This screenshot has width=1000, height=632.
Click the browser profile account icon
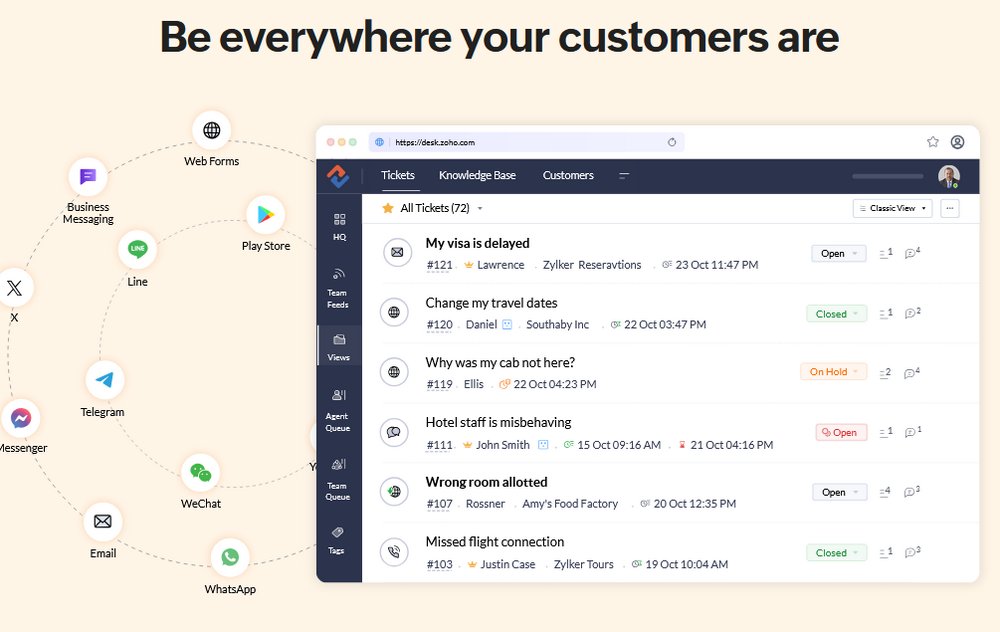tap(957, 142)
